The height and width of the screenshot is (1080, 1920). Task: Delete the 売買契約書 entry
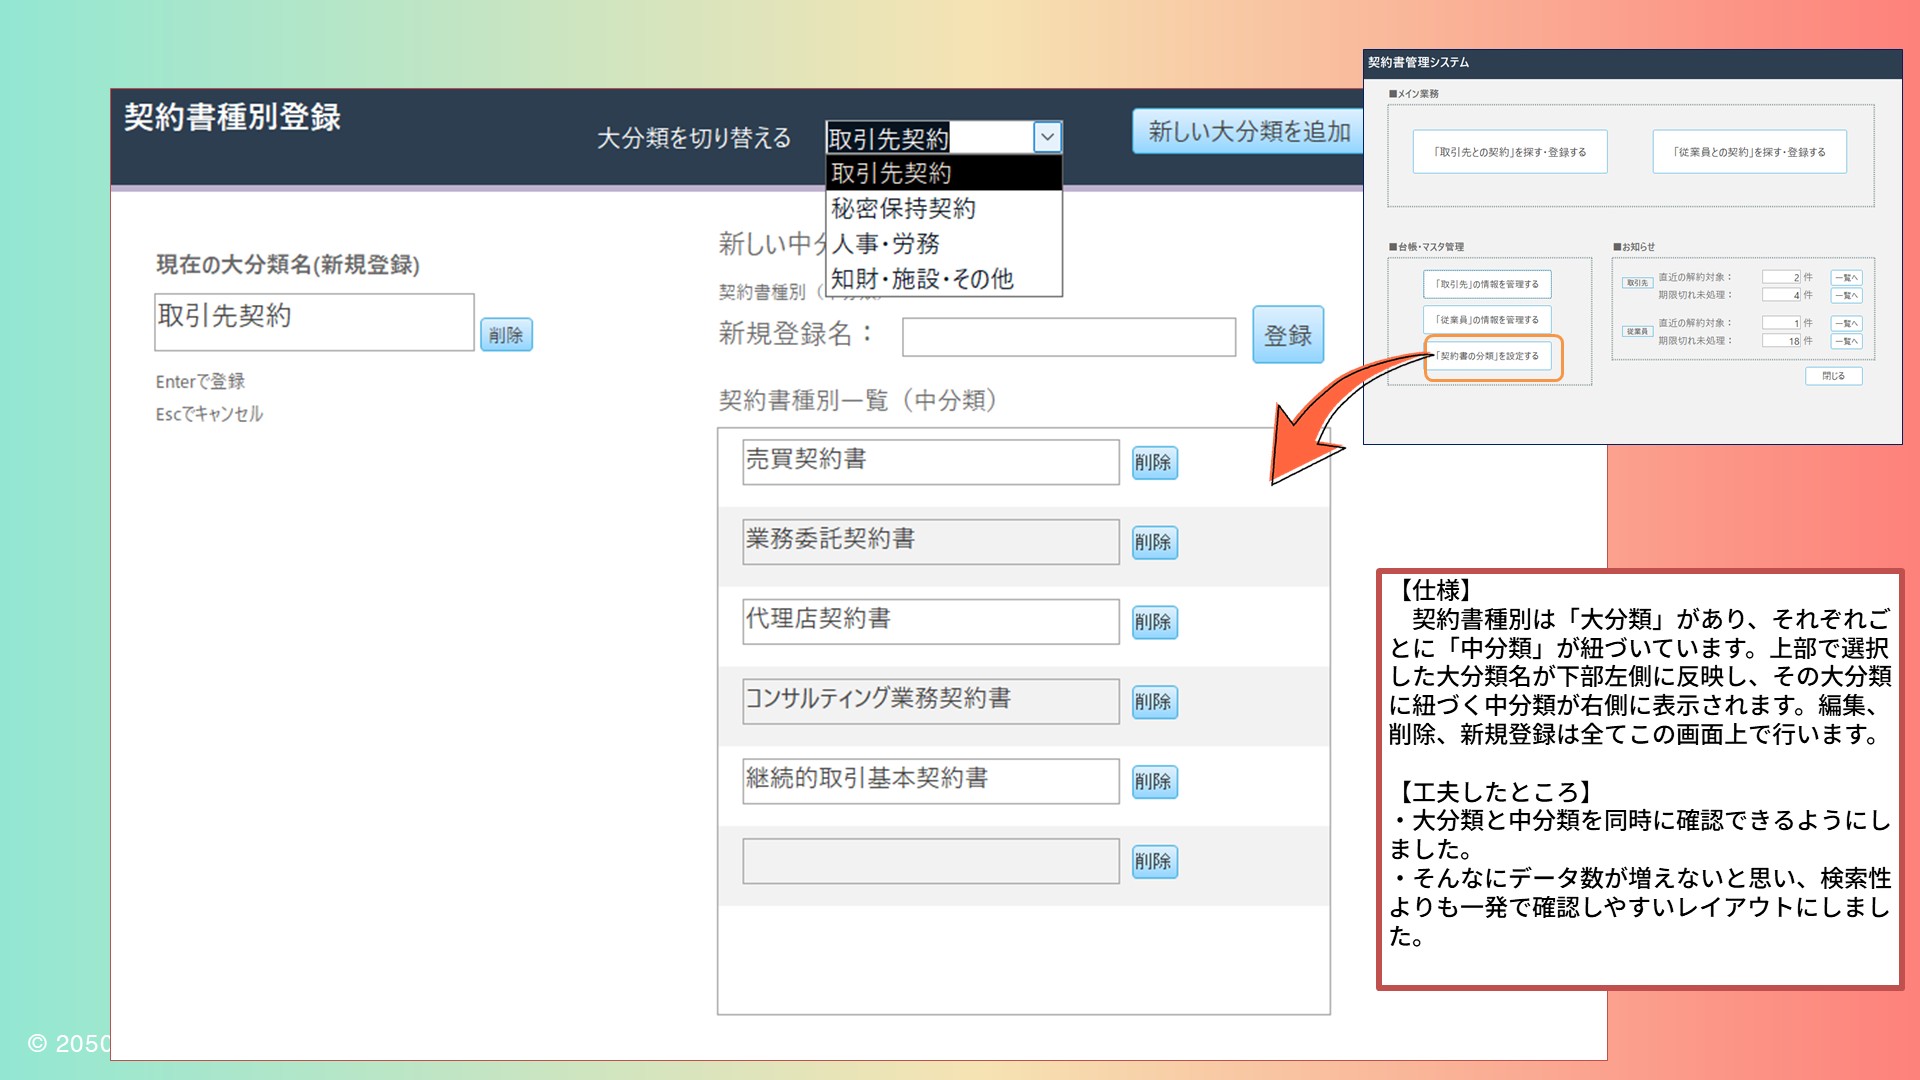[x=1154, y=463]
